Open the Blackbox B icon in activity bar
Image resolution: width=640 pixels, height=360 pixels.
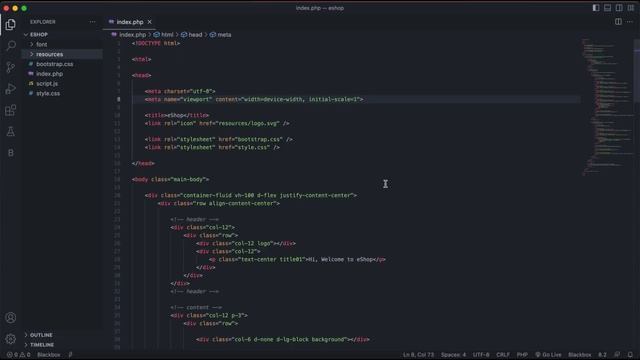point(11,153)
